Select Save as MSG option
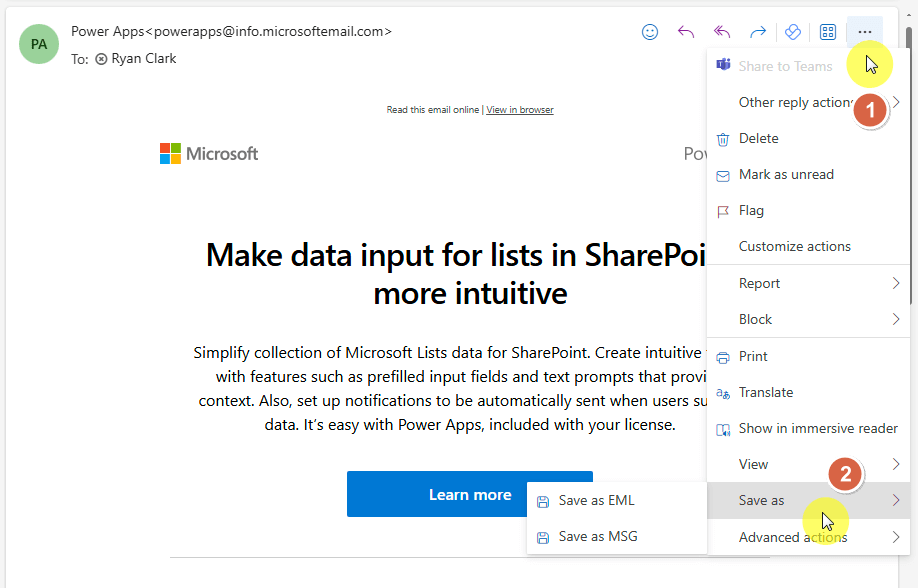The width and height of the screenshot is (918, 588). (x=616, y=536)
